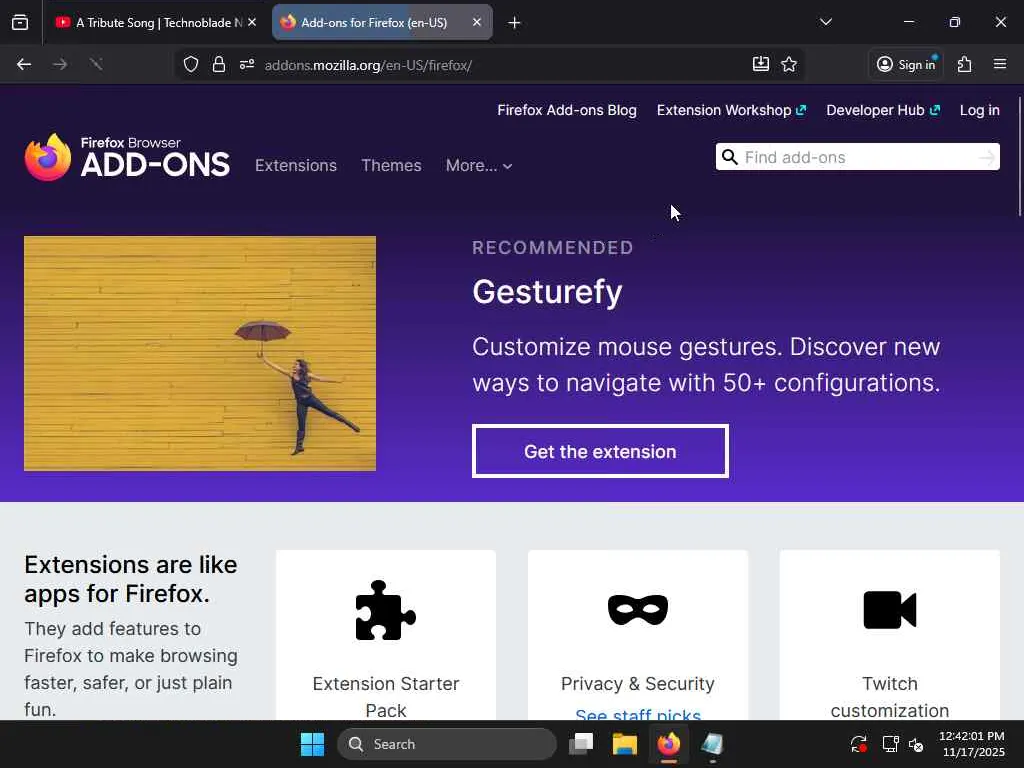Switch to the Technoblade Tribute Song tab

click(155, 23)
